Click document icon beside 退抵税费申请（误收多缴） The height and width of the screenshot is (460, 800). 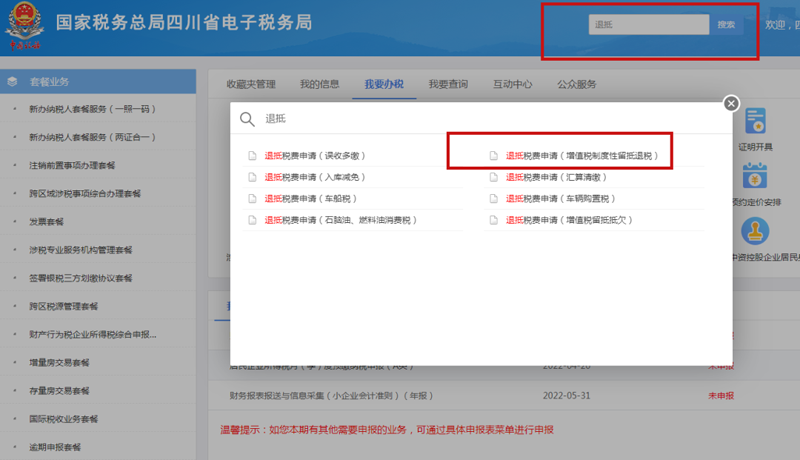point(252,156)
